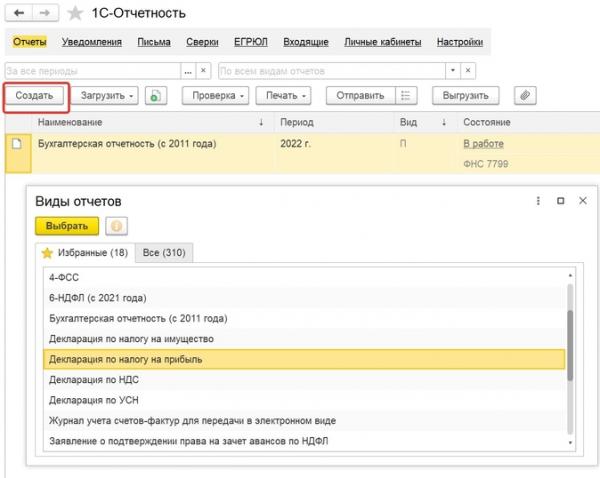Select Журнал учета счетов-фактур row
The height and width of the screenshot is (478, 600).
tap(304, 421)
